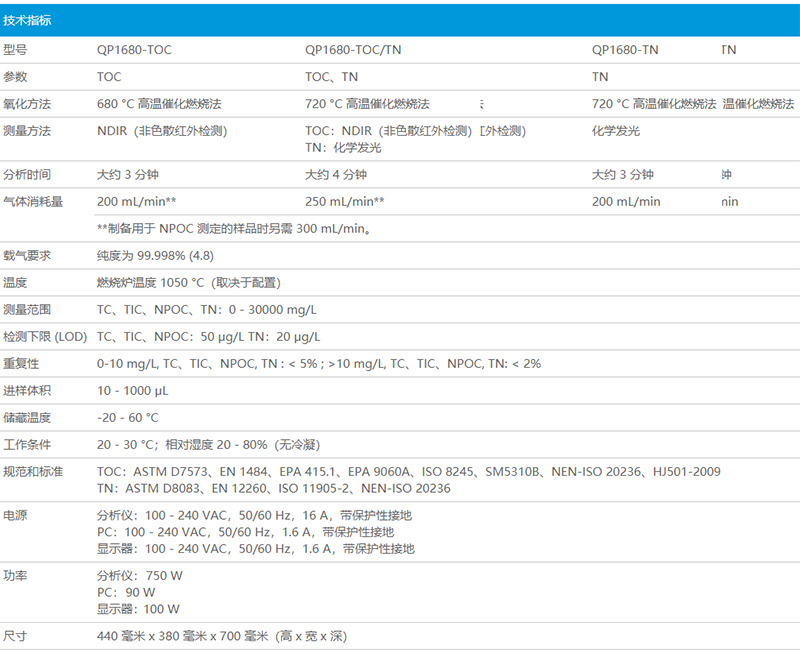Select '10 - 1000 µL' value
Screen dimensions: 800x651
coord(133,391)
